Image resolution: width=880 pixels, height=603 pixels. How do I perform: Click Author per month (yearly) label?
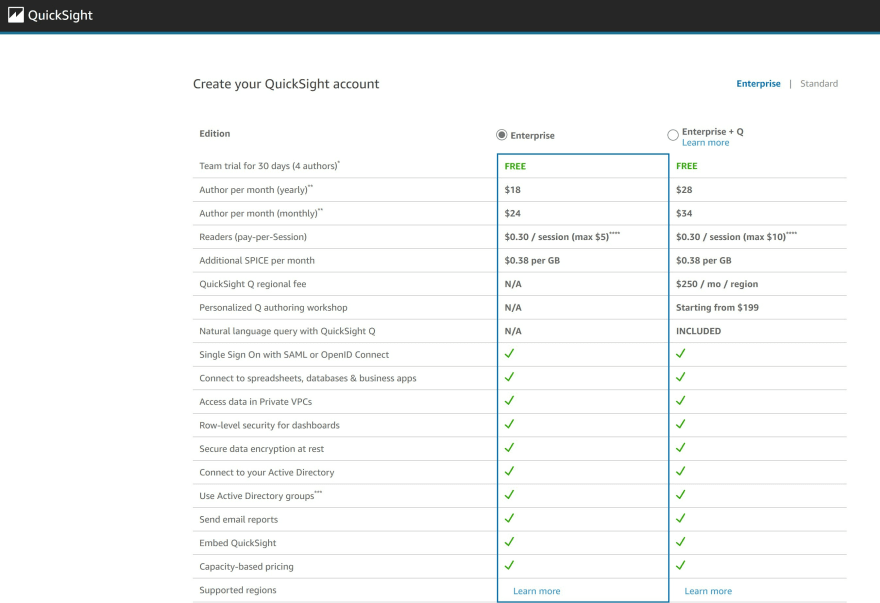256,190
